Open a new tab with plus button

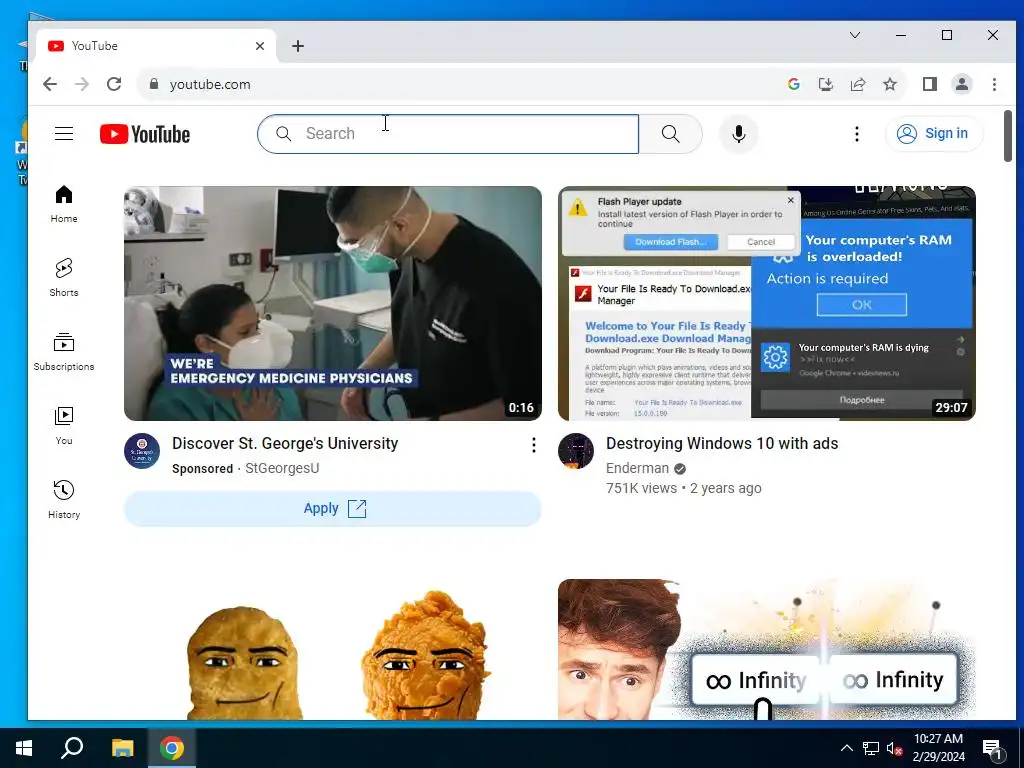tap(298, 46)
